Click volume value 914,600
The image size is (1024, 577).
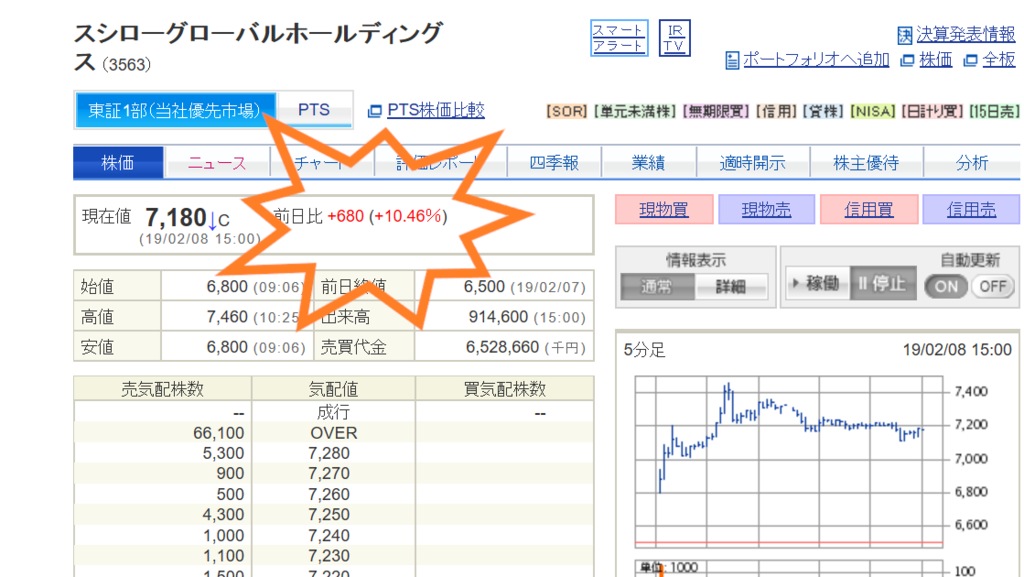498,317
